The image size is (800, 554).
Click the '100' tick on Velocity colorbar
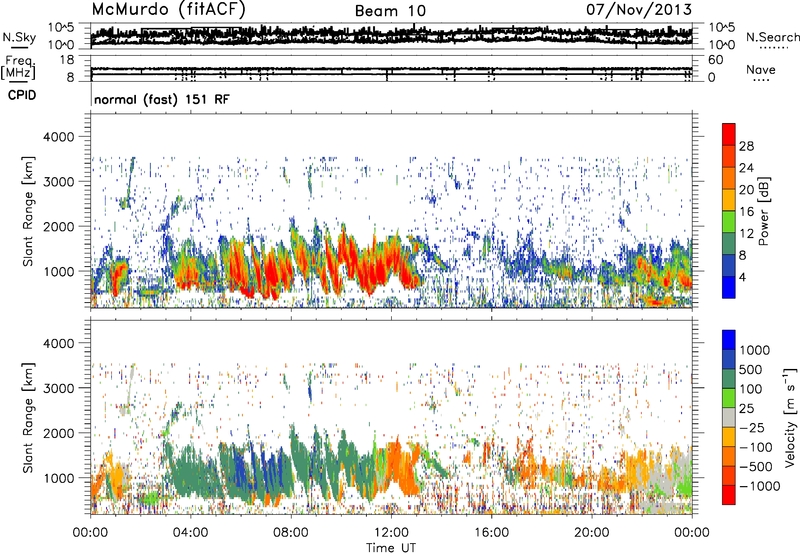tap(750, 389)
